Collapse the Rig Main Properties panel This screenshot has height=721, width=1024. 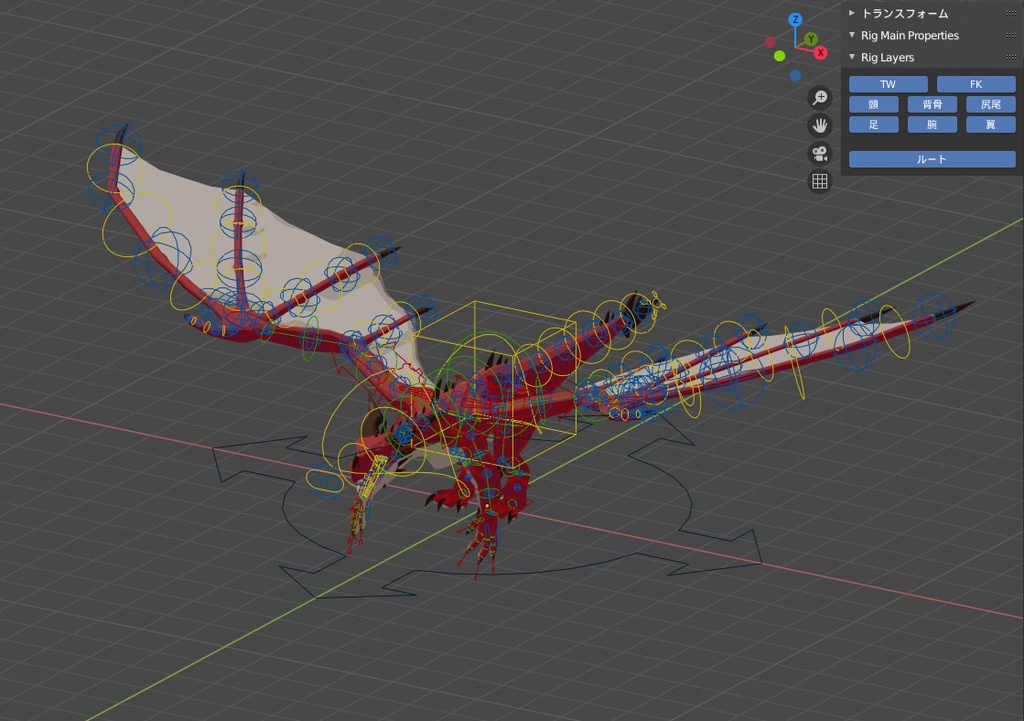(852, 35)
